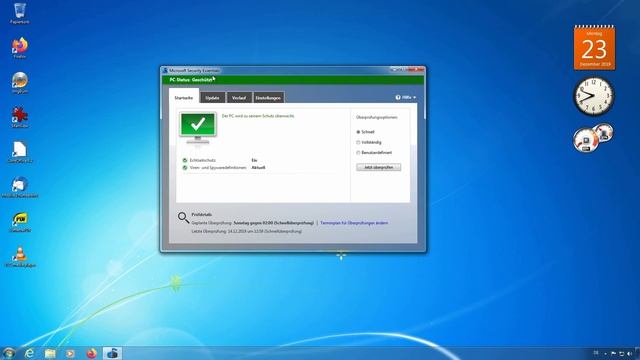Open the ImgBurn disc desktop shortcut
The height and width of the screenshot is (360, 640).
pos(20,82)
